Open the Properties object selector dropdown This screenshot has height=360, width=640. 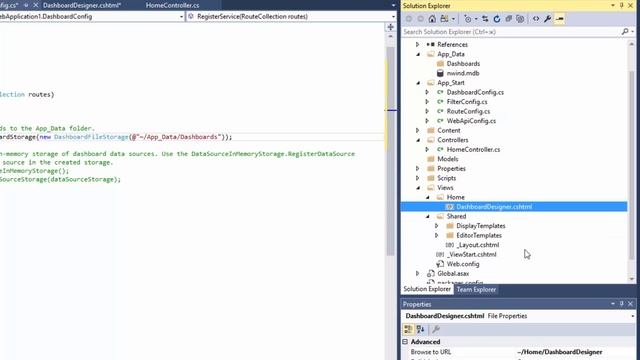[x=632, y=316]
